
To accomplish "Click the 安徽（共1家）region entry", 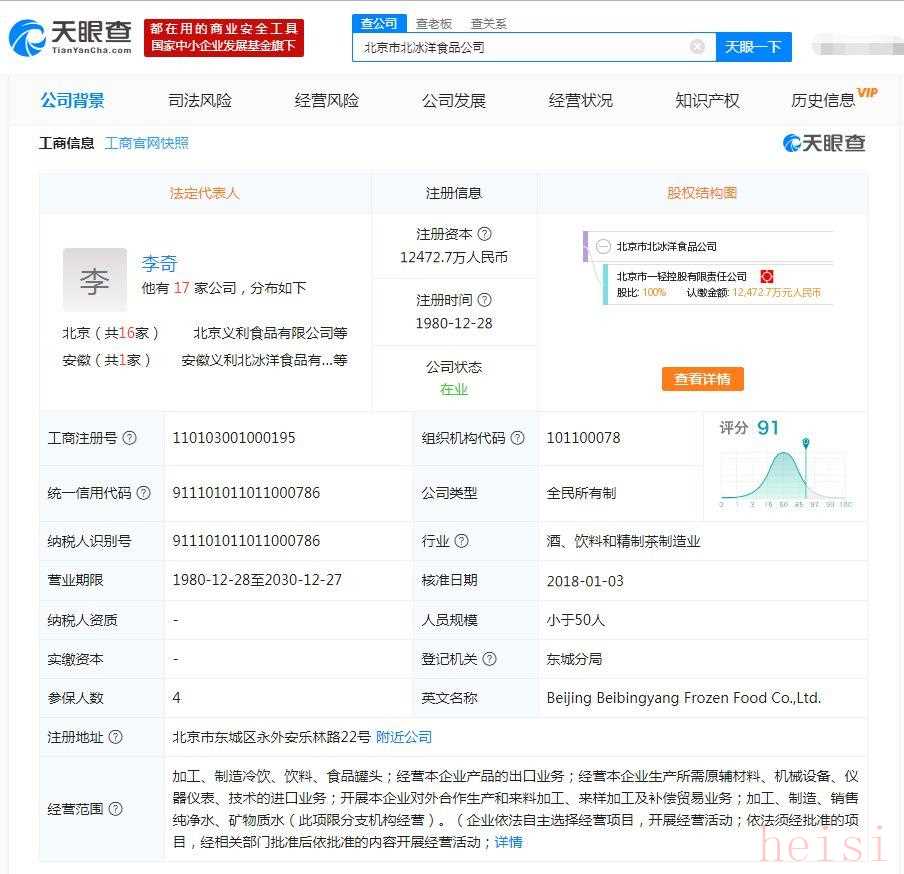I will click(106, 360).
